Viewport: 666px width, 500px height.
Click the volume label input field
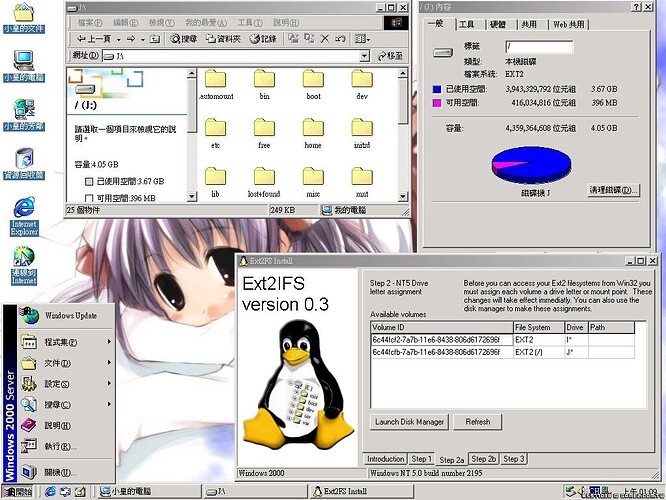point(539,47)
